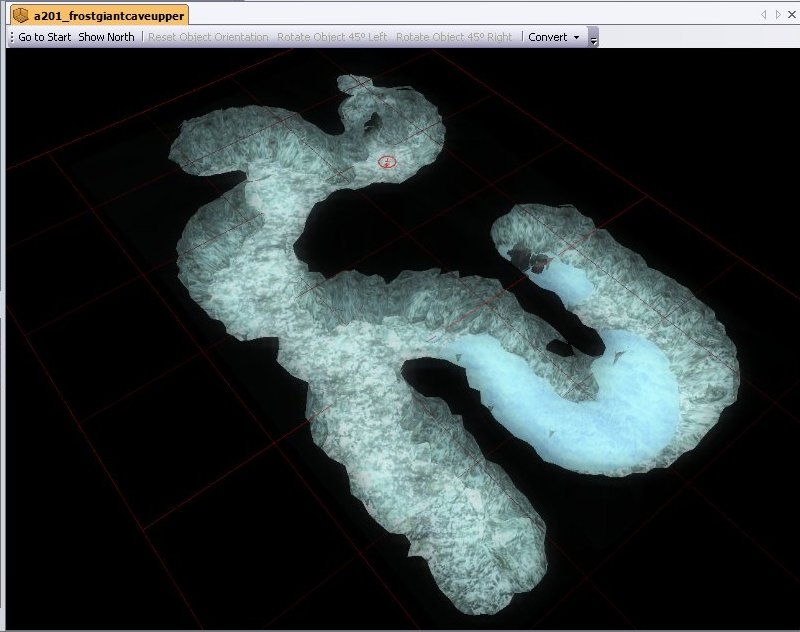Select the red start location marker
The width and height of the screenshot is (800, 632).
(x=387, y=161)
